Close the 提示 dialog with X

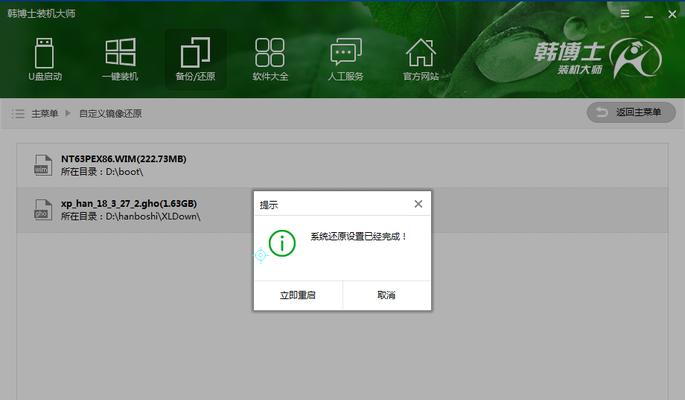(418, 204)
